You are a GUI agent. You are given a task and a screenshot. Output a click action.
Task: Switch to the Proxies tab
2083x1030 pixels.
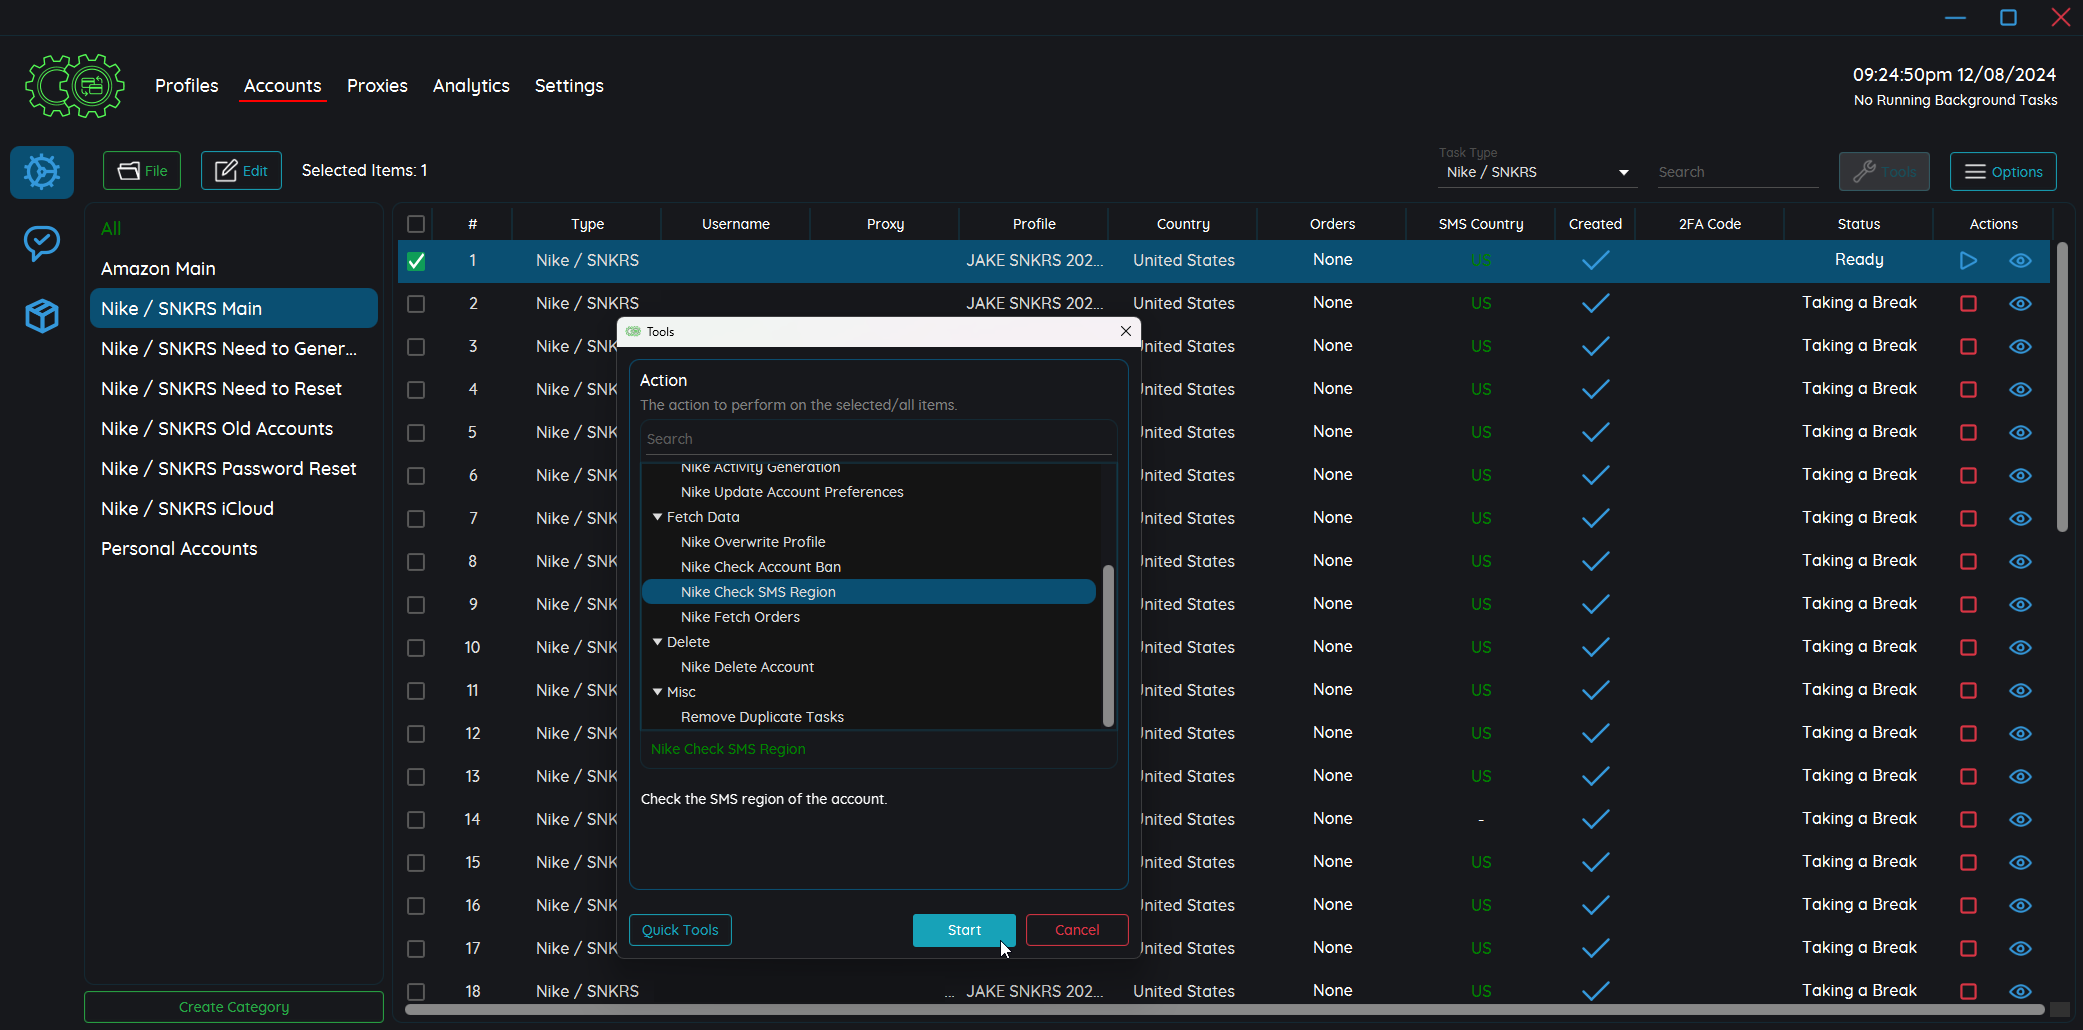tap(377, 86)
